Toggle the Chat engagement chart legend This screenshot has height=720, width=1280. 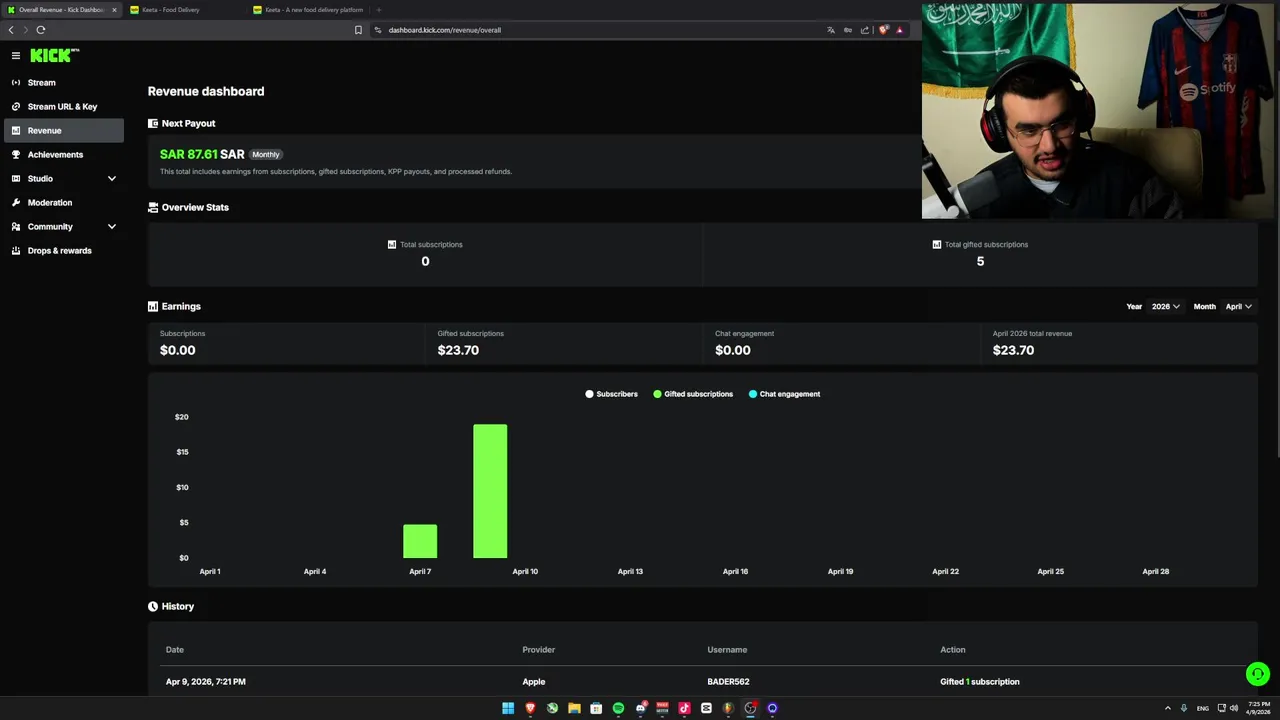pyautogui.click(x=784, y=394)
